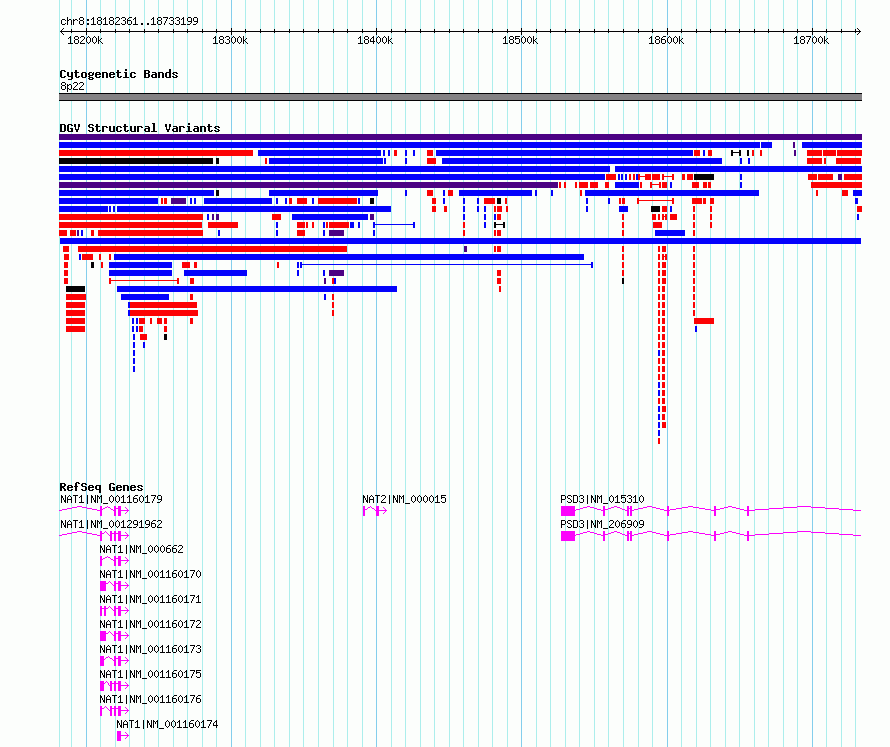
Task: Select the NAT1|NM_001160172 transcript label
Action: point(150,624)
